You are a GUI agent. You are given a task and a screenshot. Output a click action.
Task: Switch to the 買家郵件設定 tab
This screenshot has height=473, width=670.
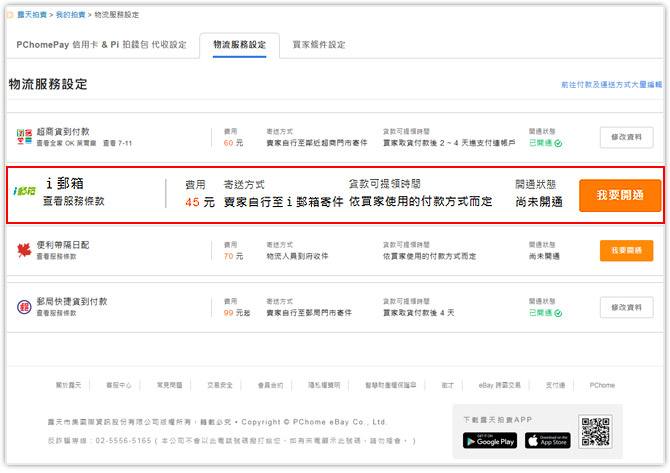coord(319,45)
